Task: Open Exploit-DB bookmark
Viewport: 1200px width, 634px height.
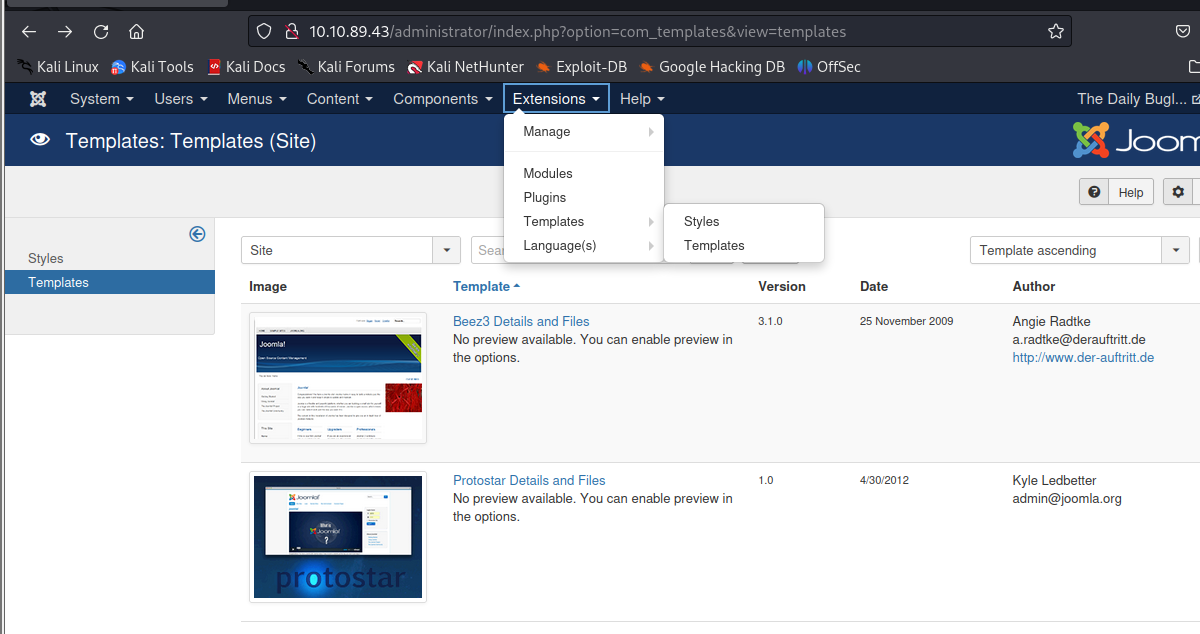Action: (x=581, y=67)
